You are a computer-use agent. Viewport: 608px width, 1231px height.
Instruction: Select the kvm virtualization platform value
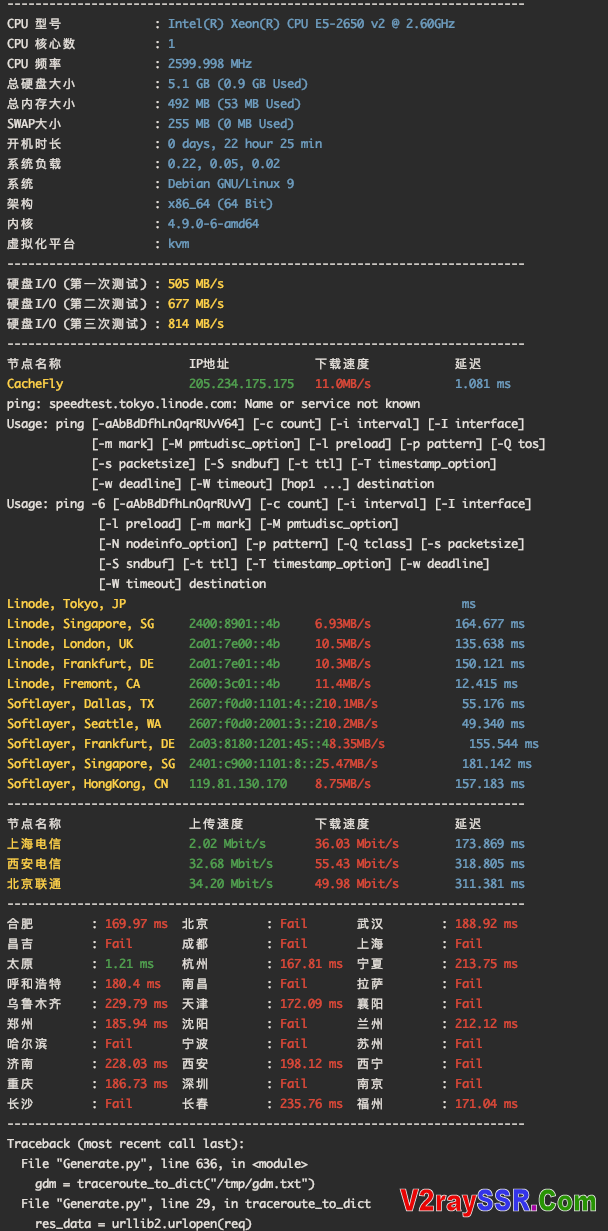[178, 243]
